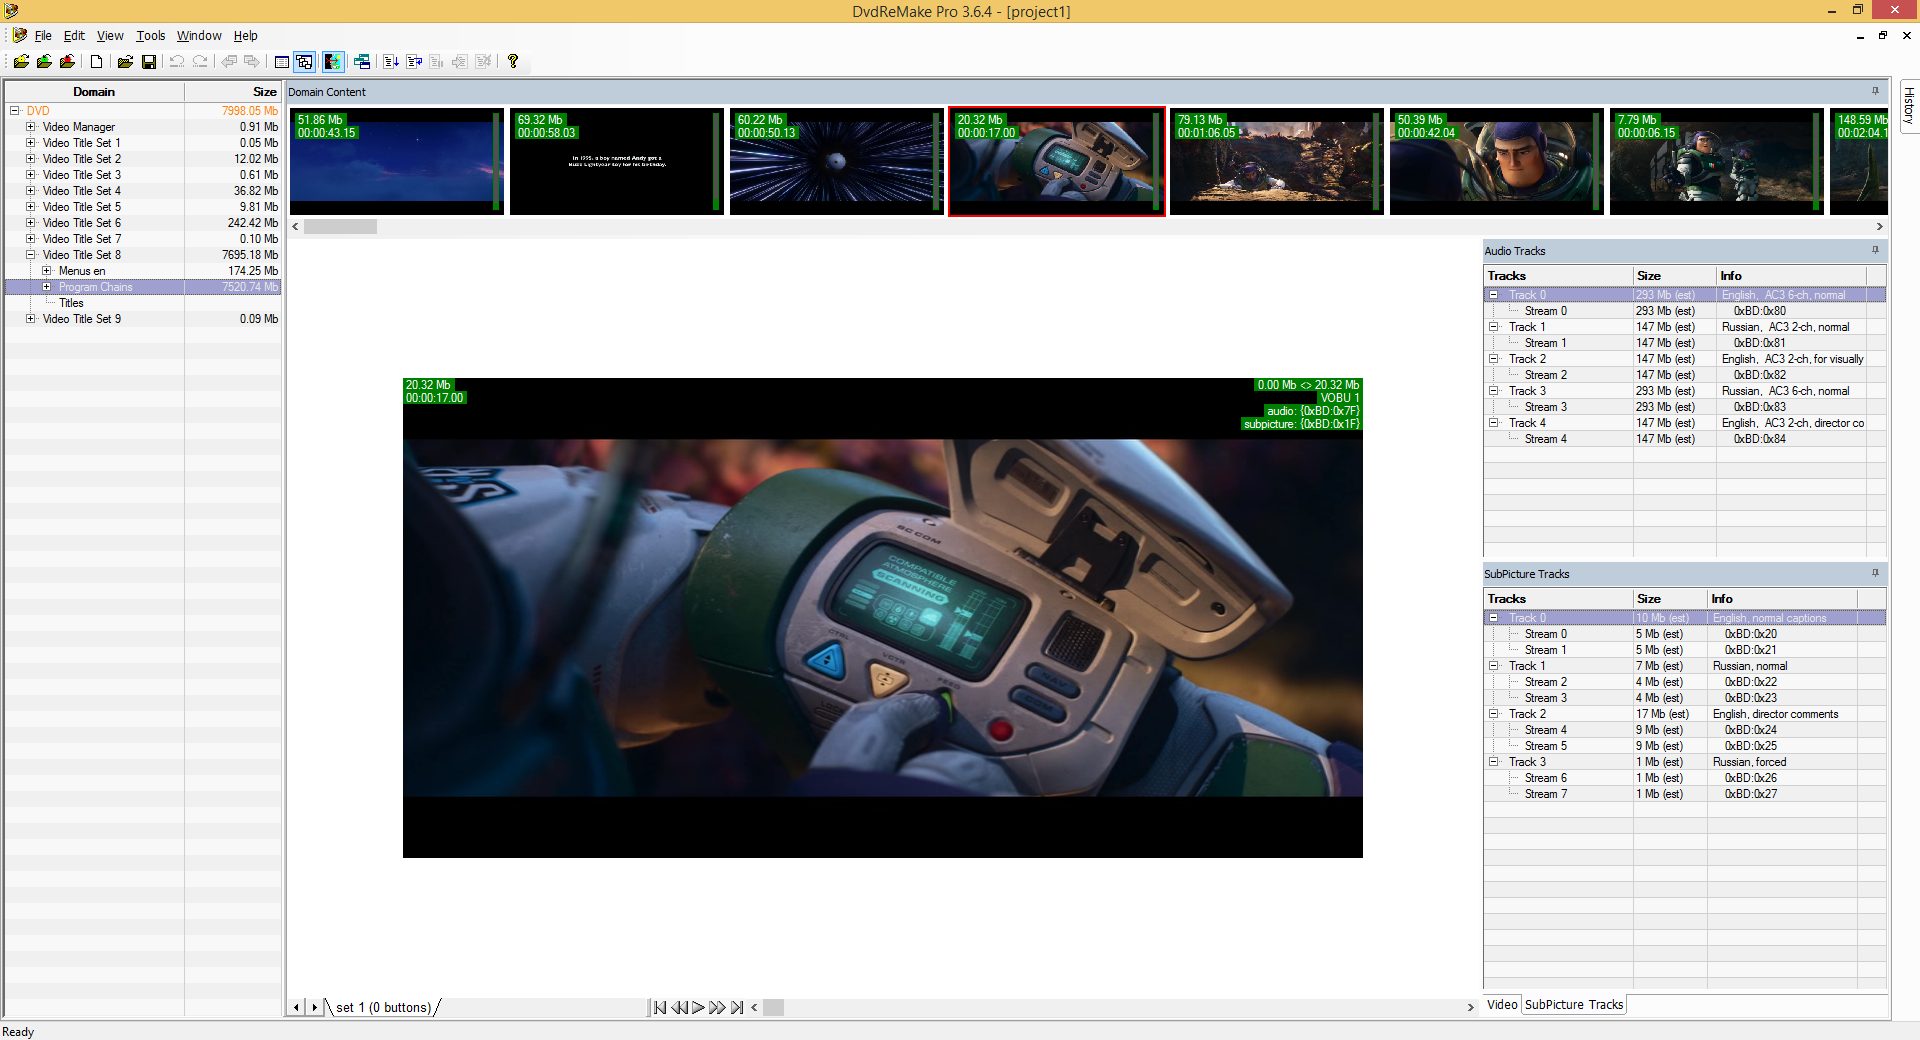Click the domain content horizontal scrollbar thumb
The height and width of the screenshot is (1040, 1920).
click(x=340, y=227)
